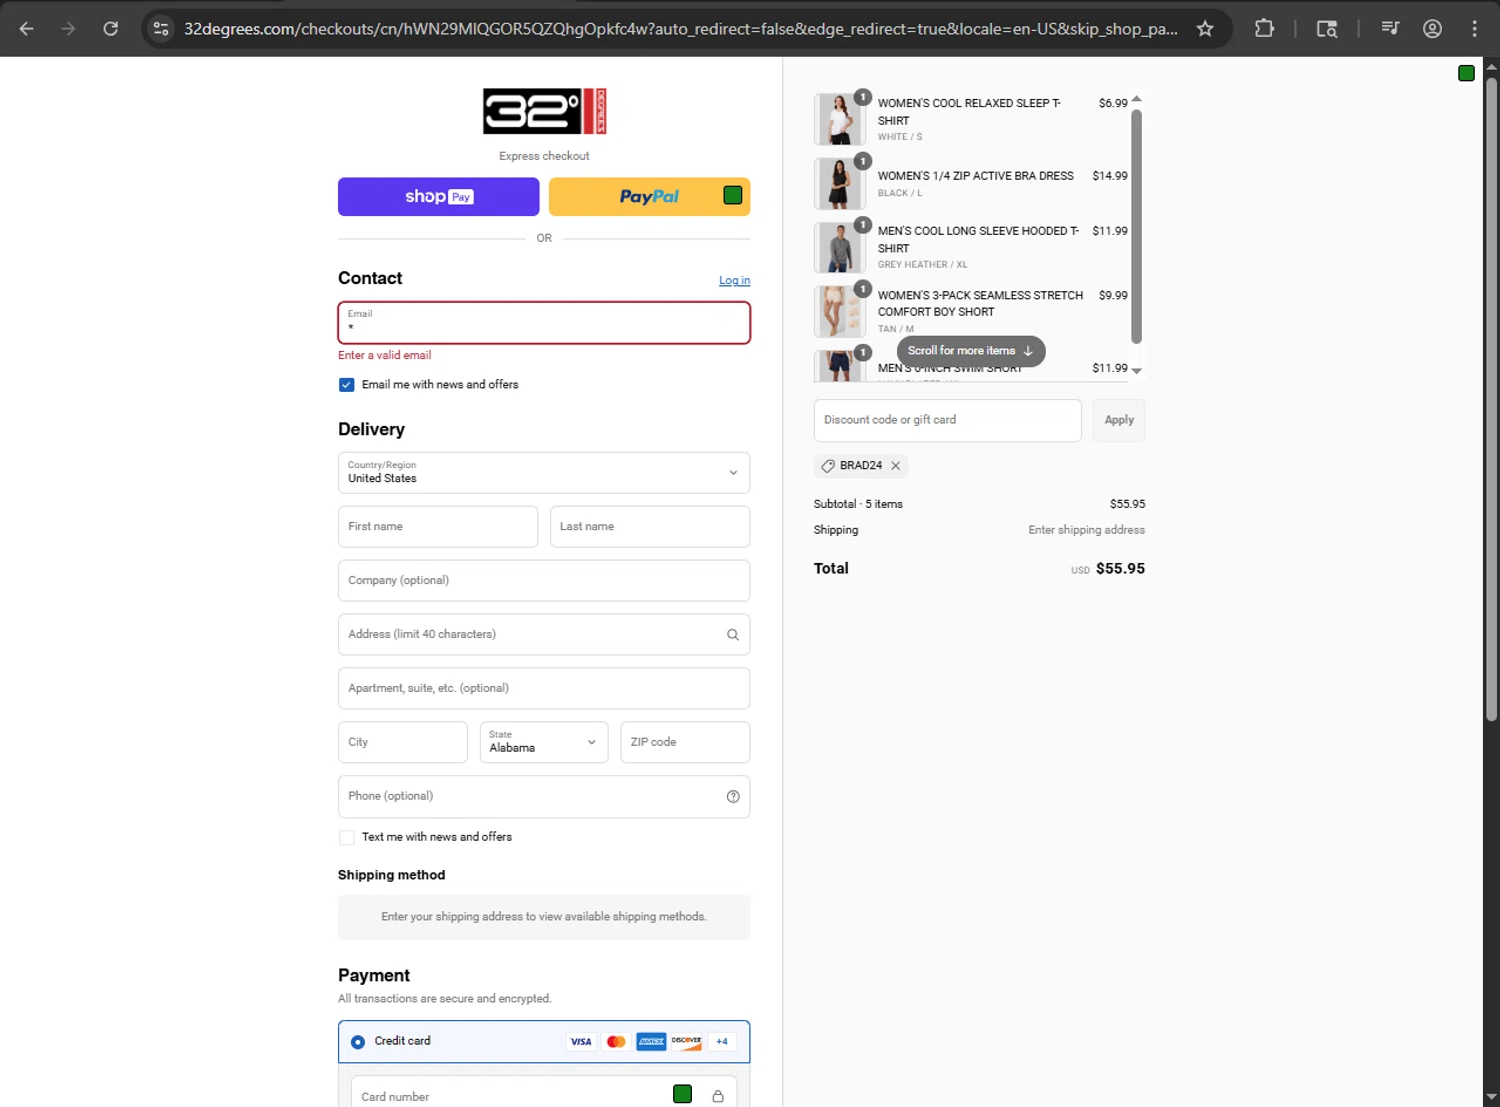Click the cart list scroll up arrow
The image size is (1500, 1107).
tap(1136, 99)
